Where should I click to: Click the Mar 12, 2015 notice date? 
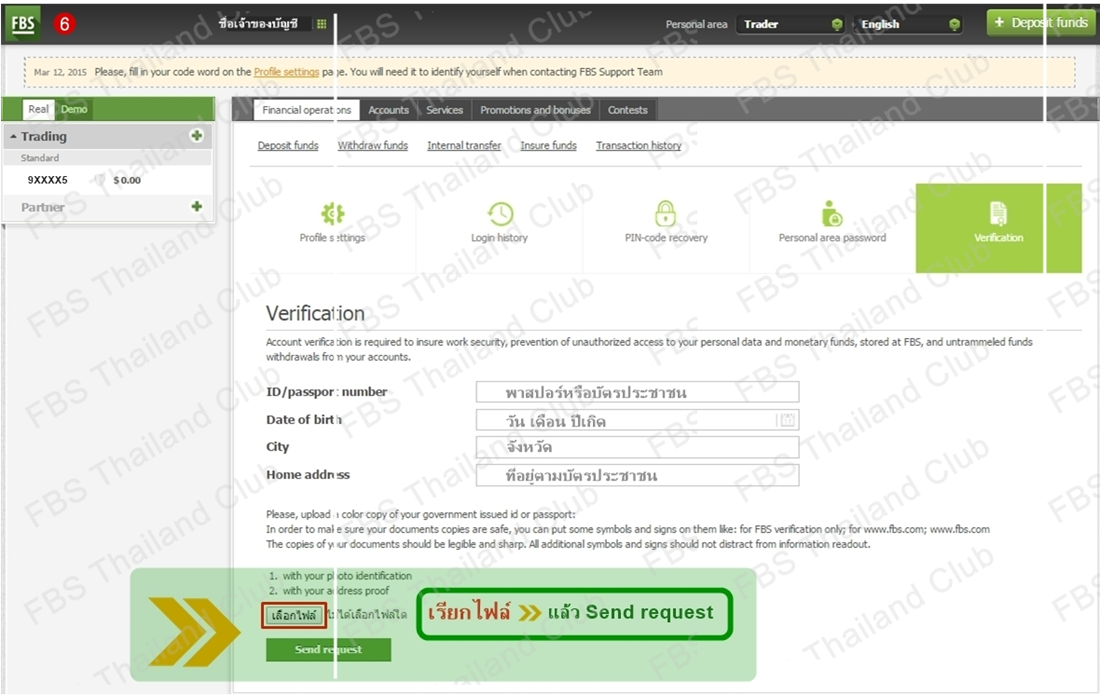(x=60, y=72)
